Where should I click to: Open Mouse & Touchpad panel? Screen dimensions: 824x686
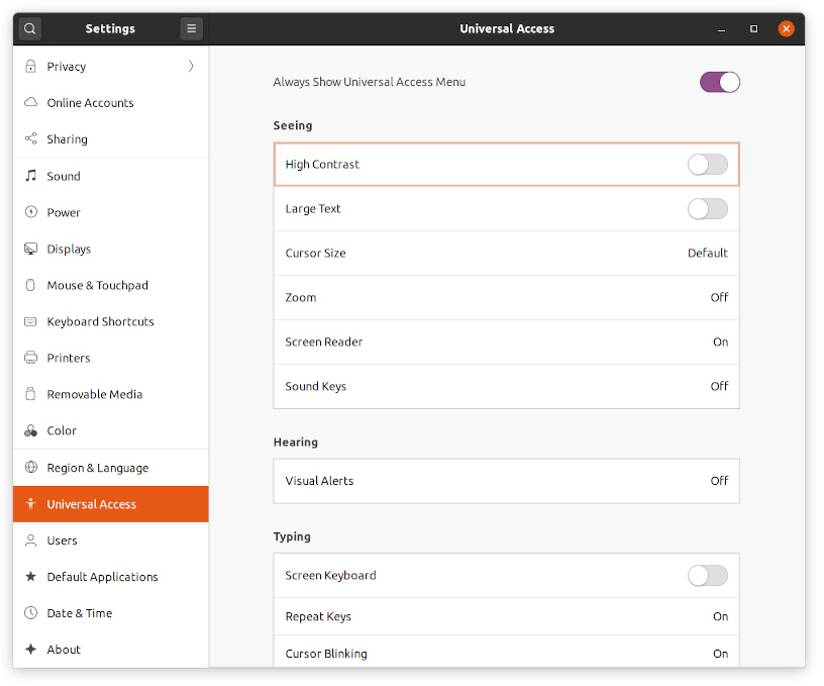[111, 285]
